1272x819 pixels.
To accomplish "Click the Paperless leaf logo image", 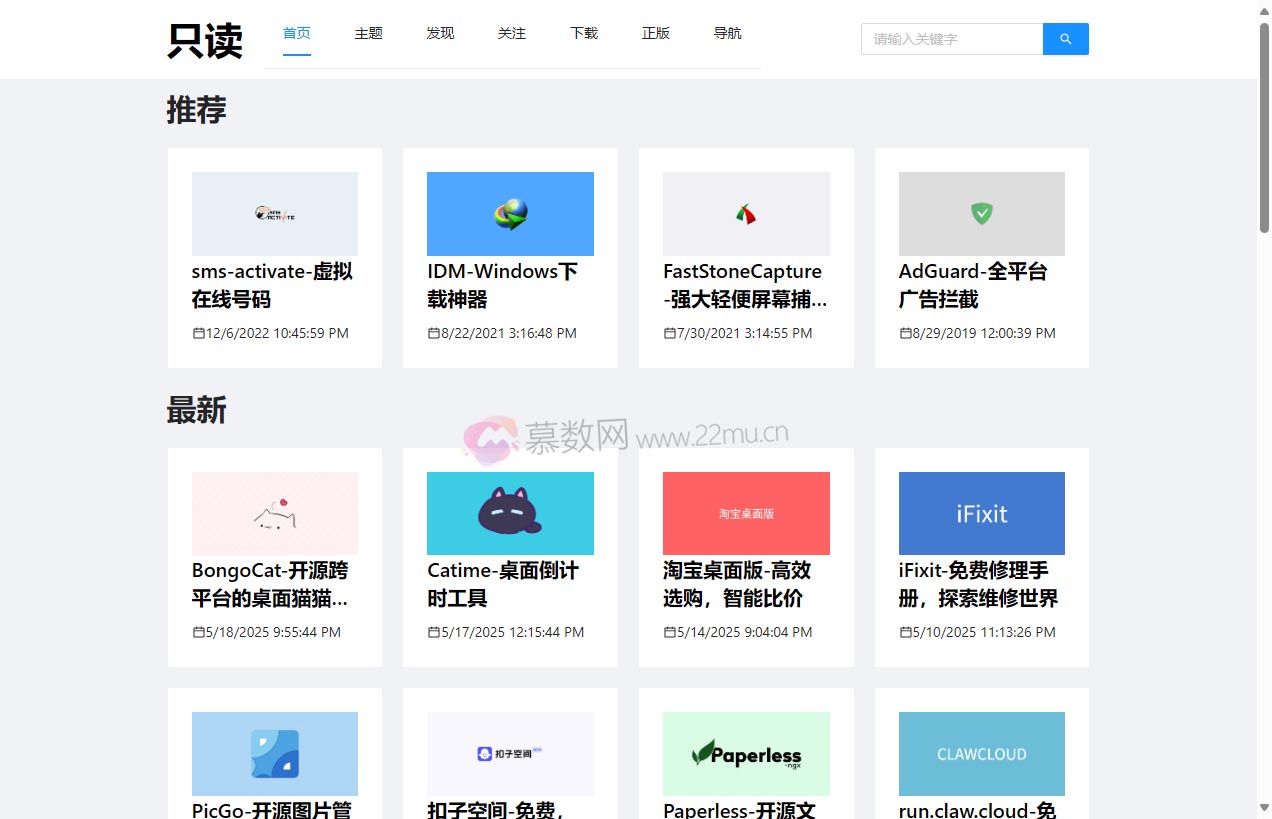I will [x=746, y=753].
